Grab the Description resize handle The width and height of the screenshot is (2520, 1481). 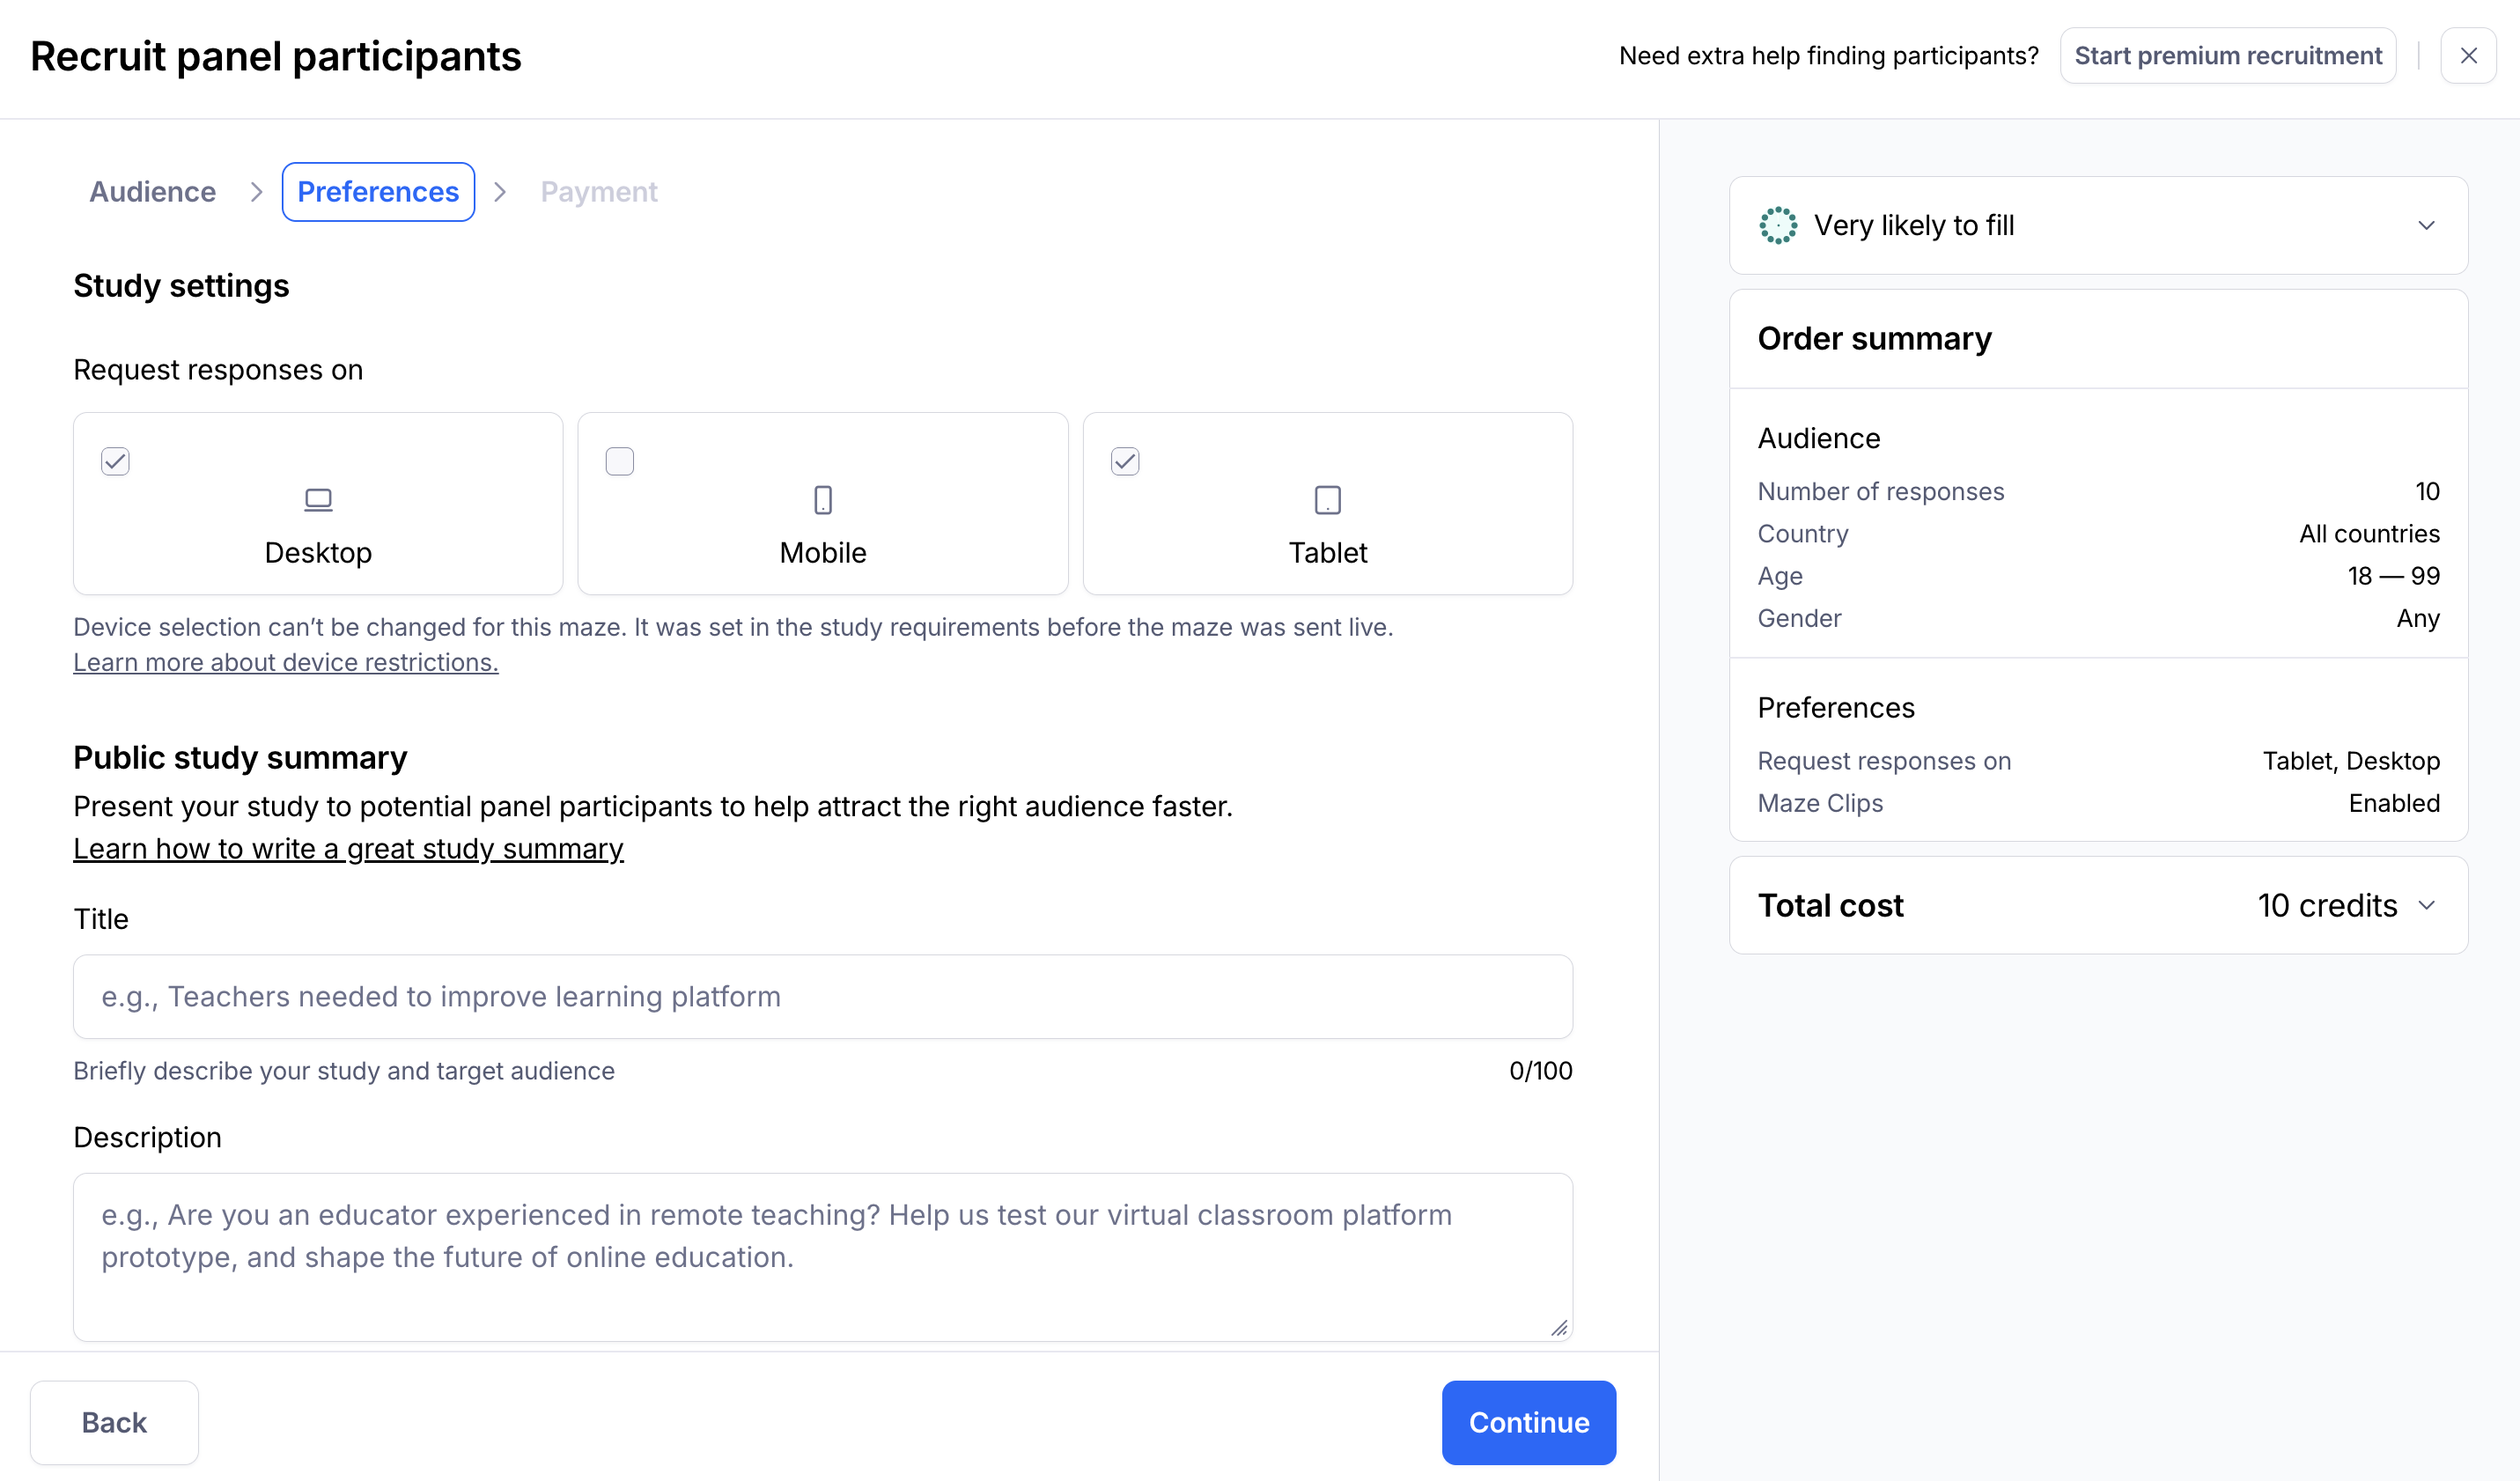[x=1559, y=1328]
